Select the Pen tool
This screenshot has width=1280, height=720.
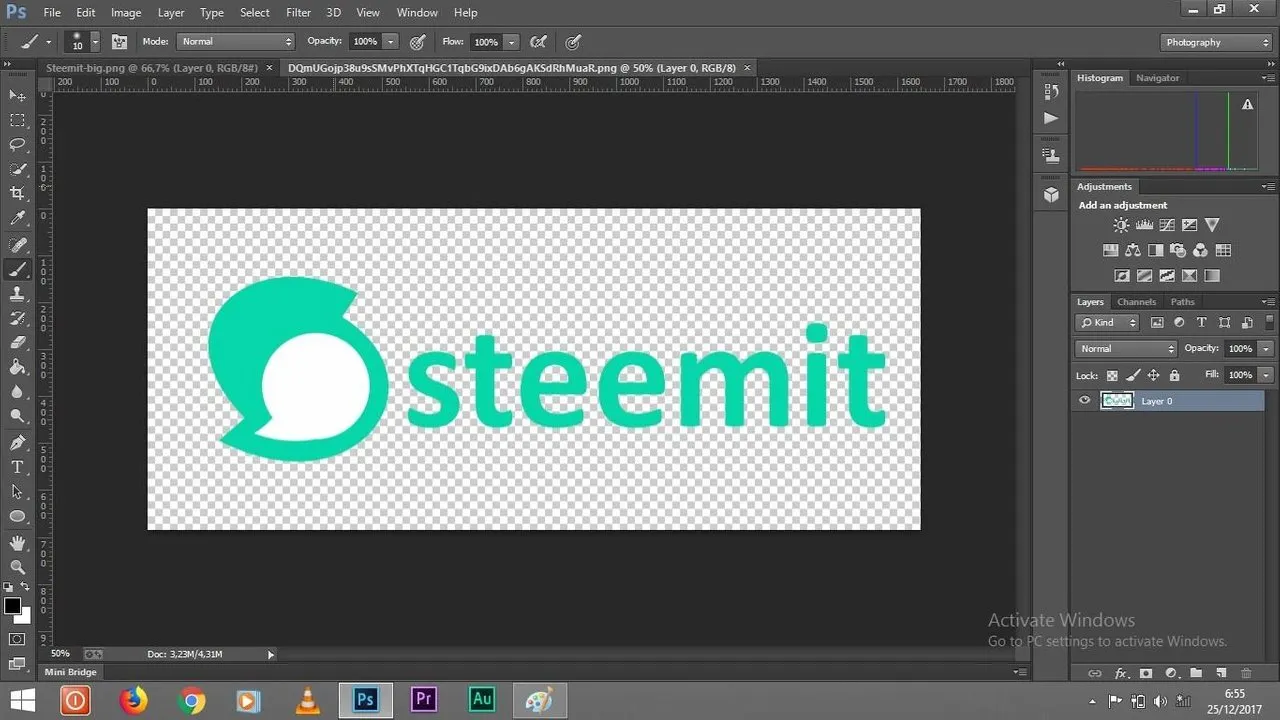pos(17,443)
